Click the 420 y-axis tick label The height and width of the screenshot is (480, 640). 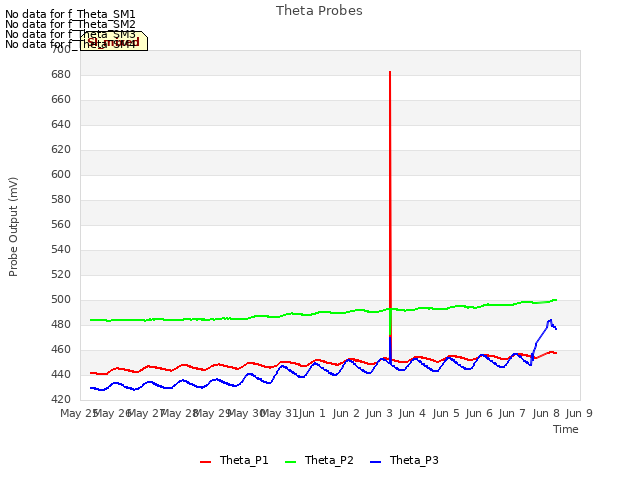tap(61, 400)
